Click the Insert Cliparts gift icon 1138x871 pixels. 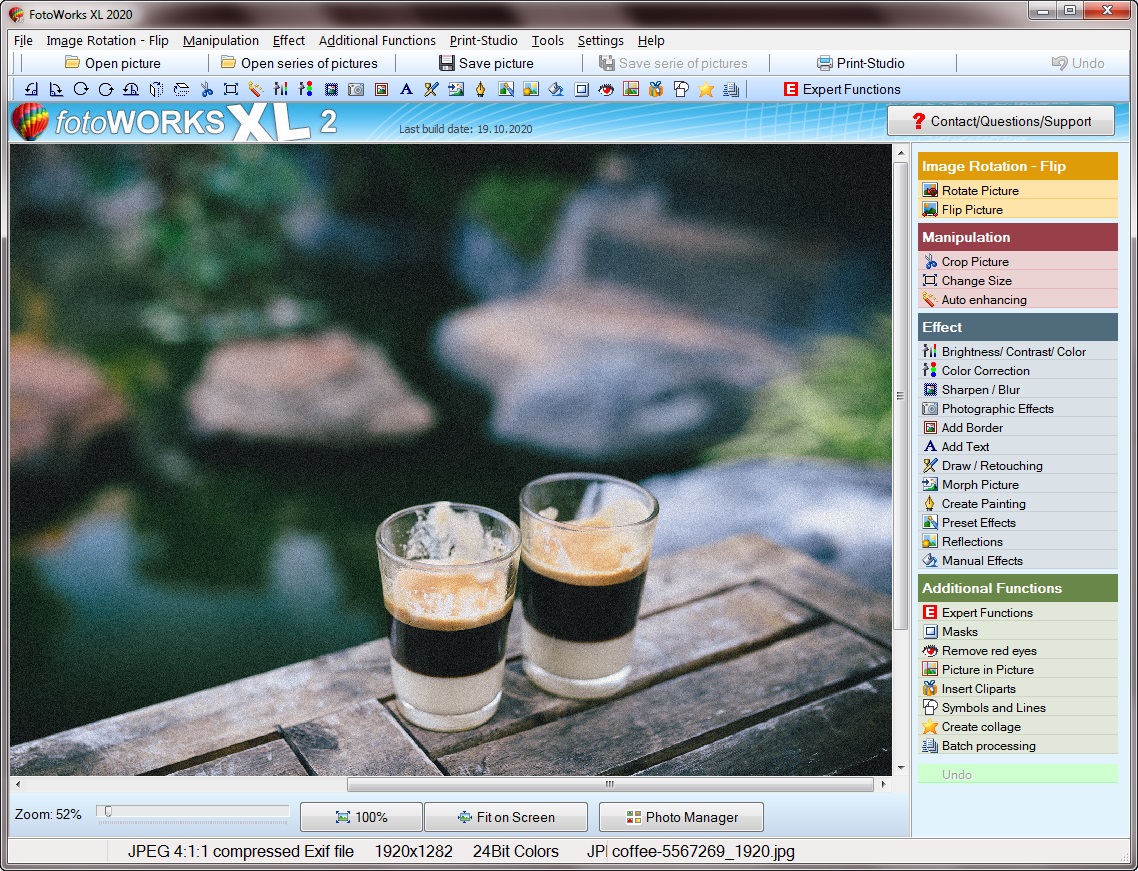coord(656,89)
